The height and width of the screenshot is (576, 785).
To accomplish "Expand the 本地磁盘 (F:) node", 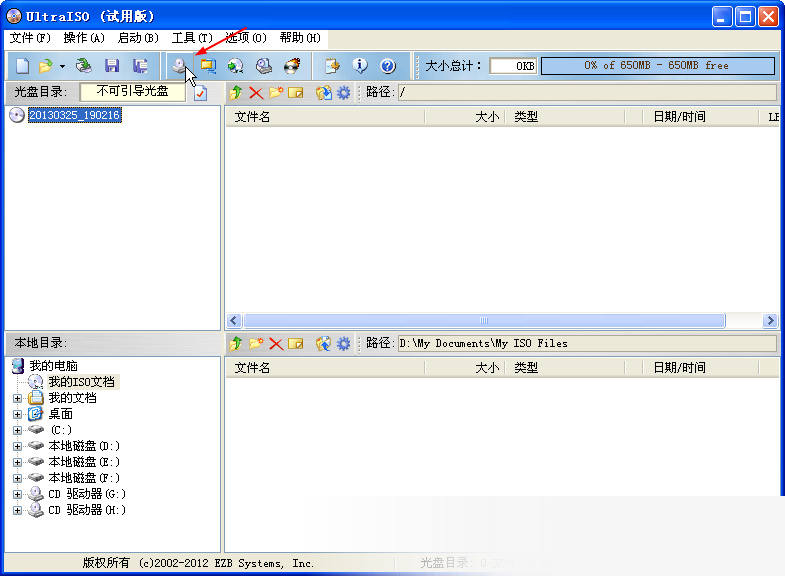I will pos(18,478).
